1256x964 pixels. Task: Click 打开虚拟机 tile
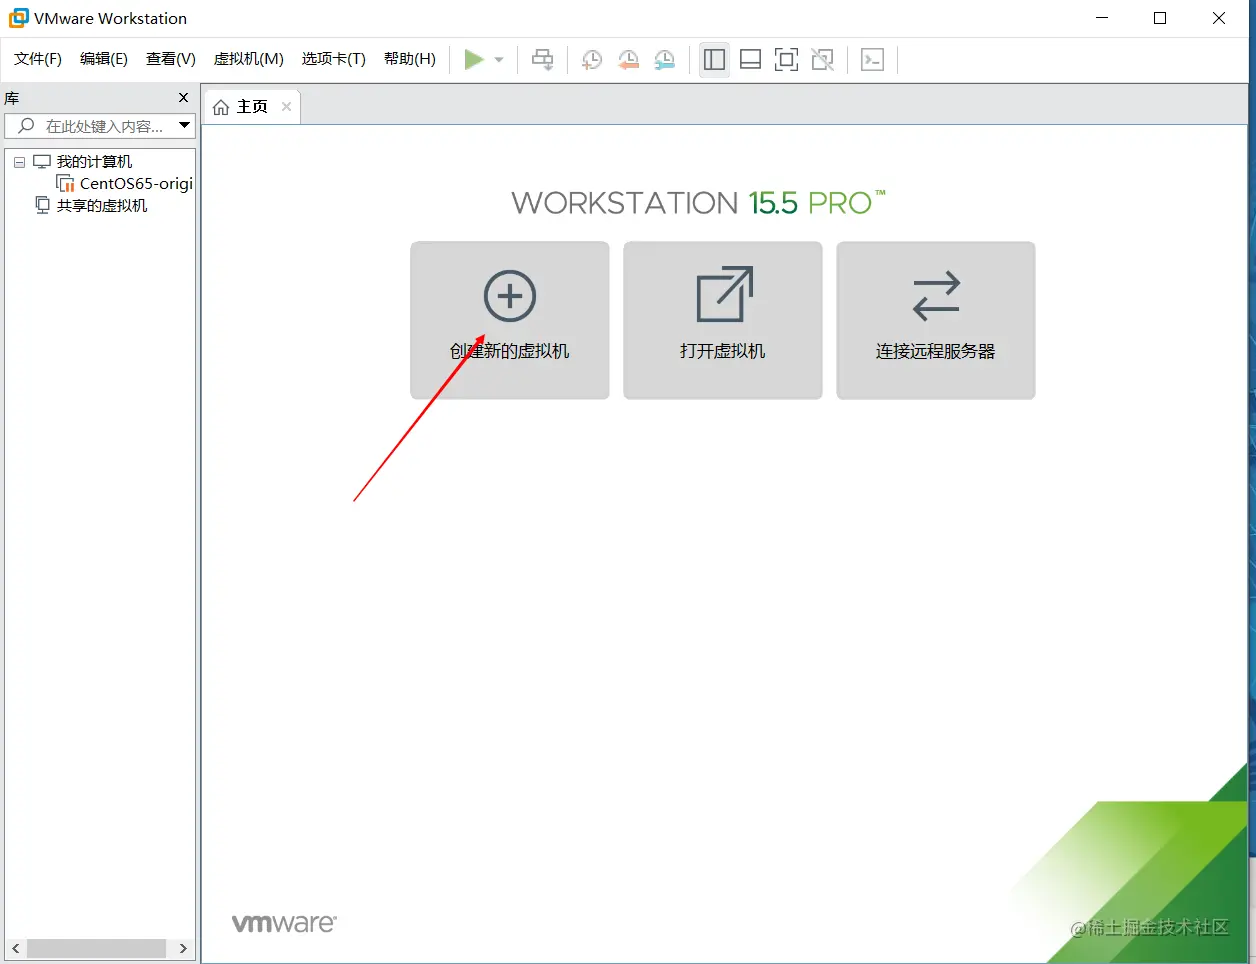[723, 320]
